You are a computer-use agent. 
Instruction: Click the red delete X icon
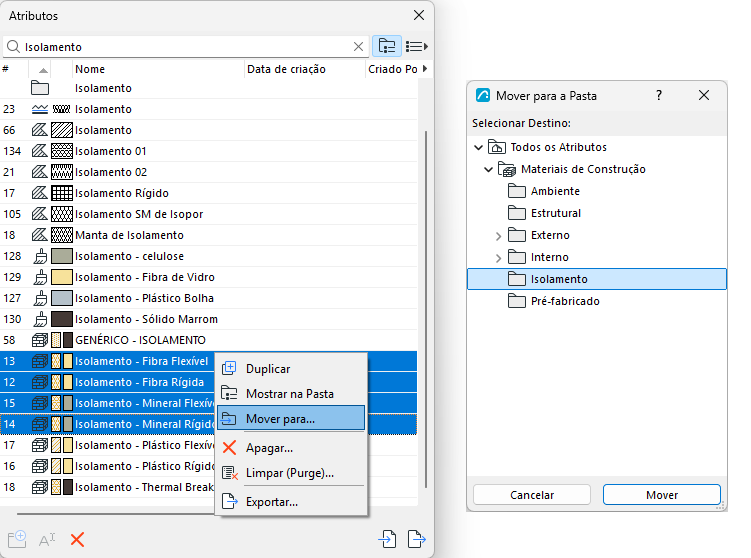[x=77, y=539]
